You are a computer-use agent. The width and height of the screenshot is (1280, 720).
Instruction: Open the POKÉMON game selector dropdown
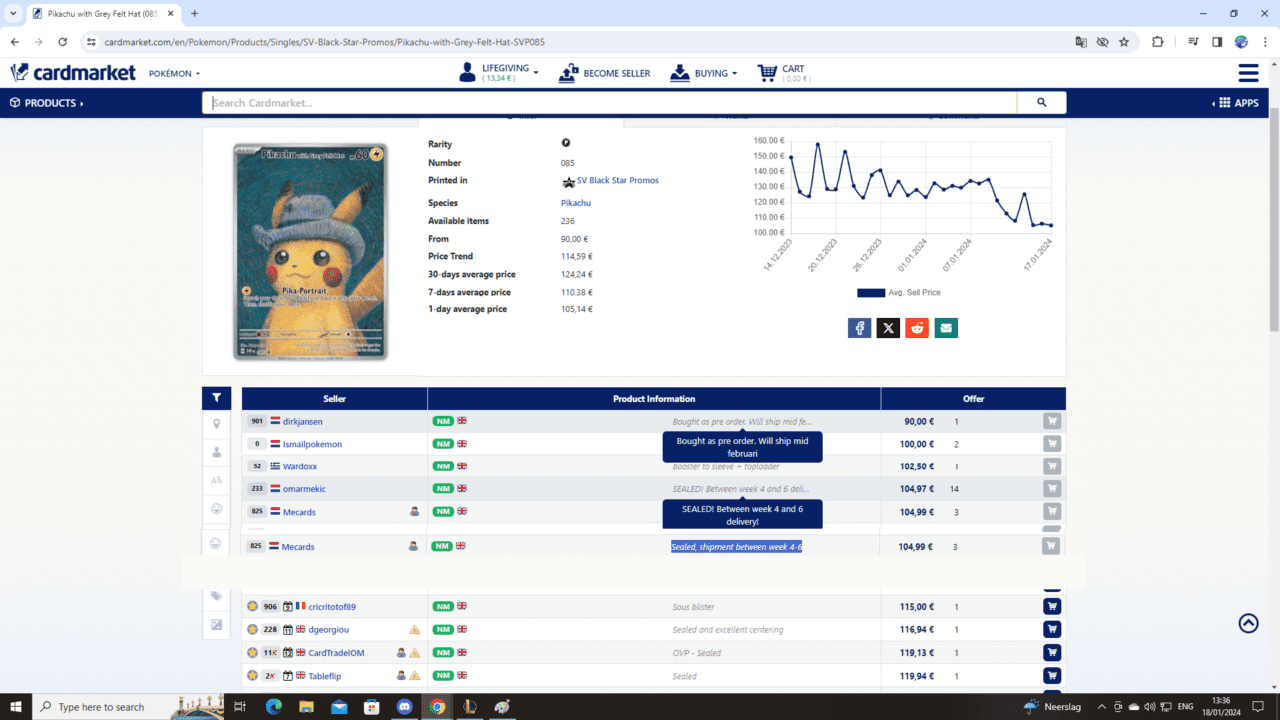tap(174, 74)
